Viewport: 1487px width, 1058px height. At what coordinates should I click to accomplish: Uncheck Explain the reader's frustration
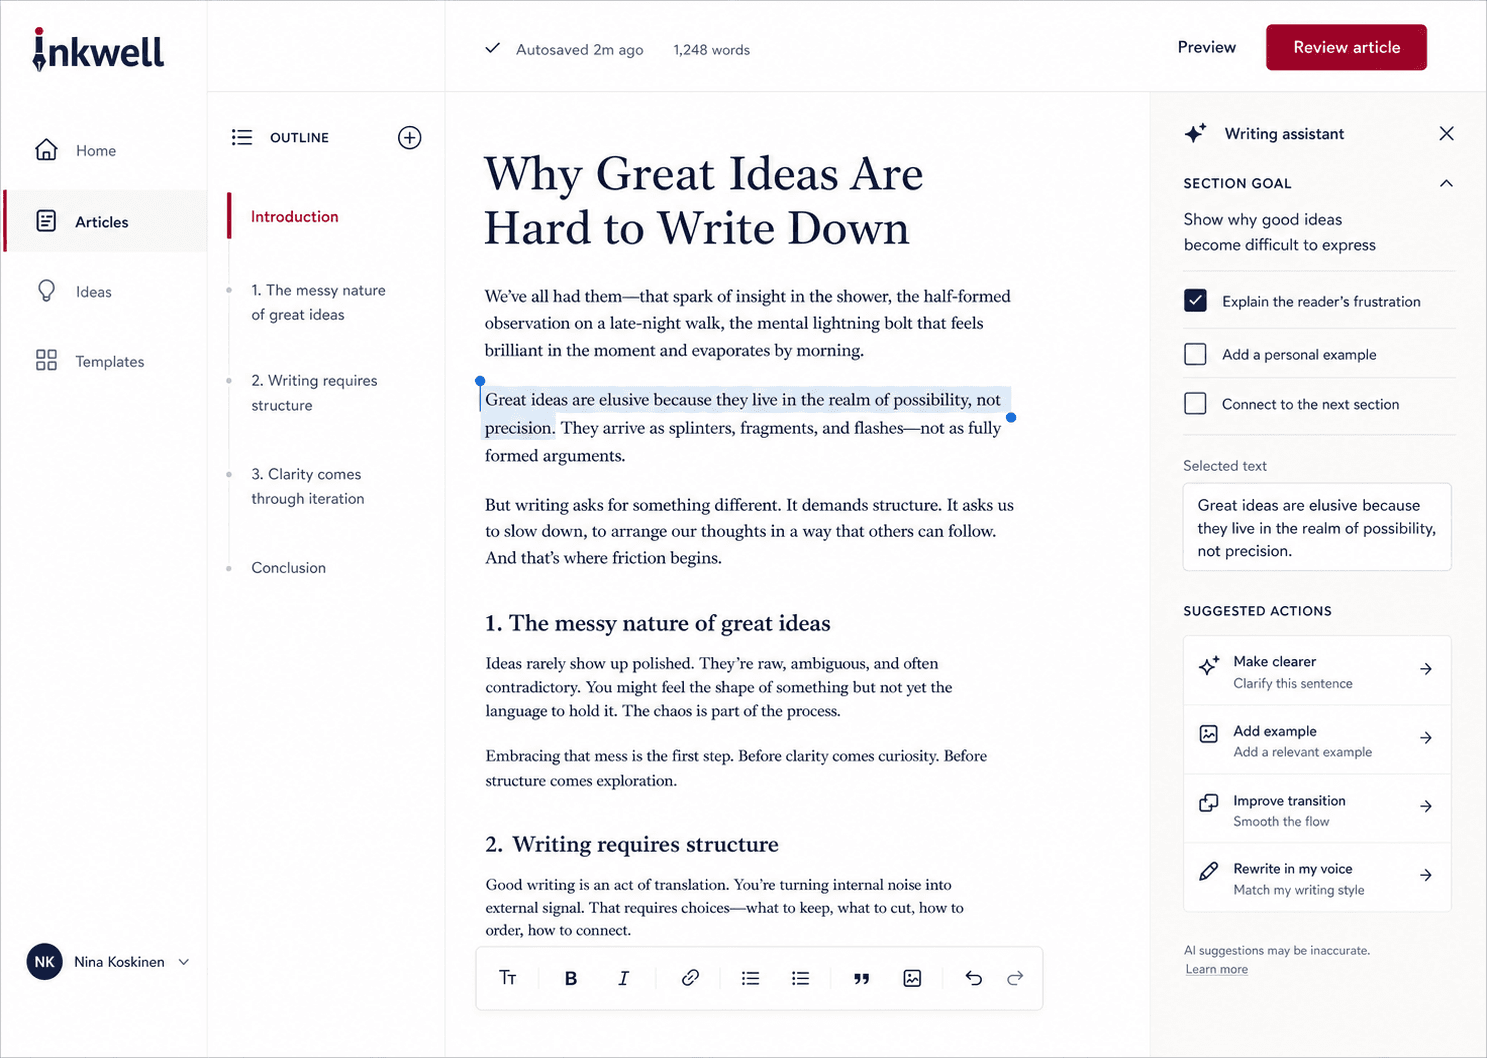pos(1195,301)
